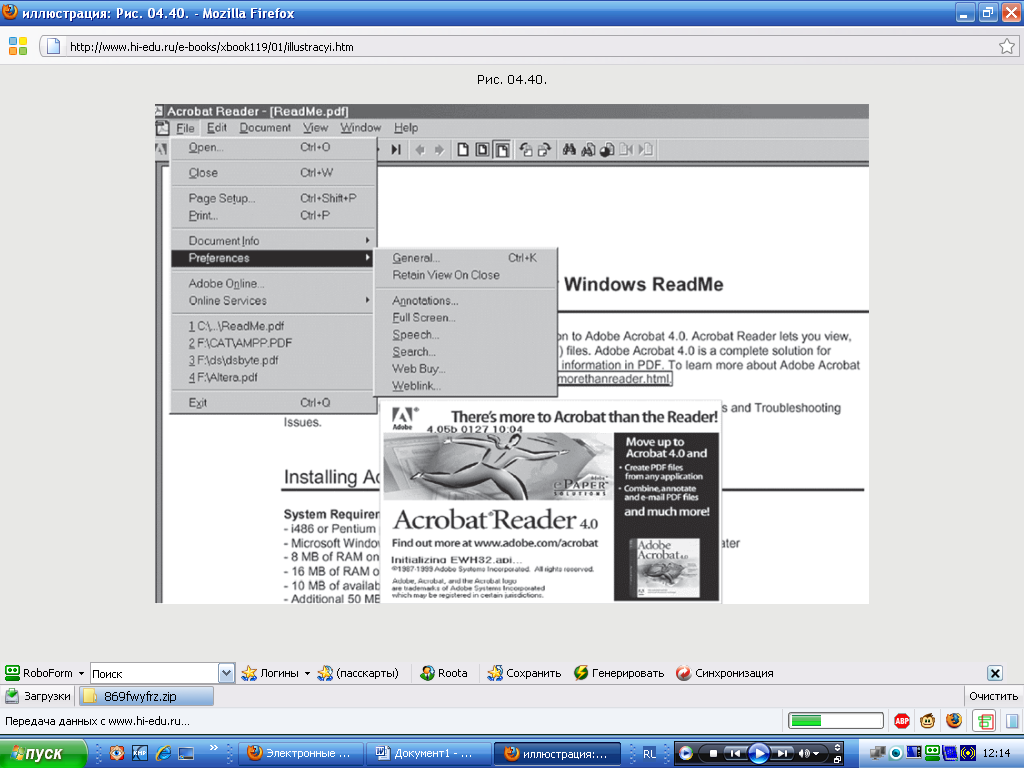Viewport: 1024px width, 768px height.
Task: Expand hidden quick launch items chevron
Action: coord(214,748)
